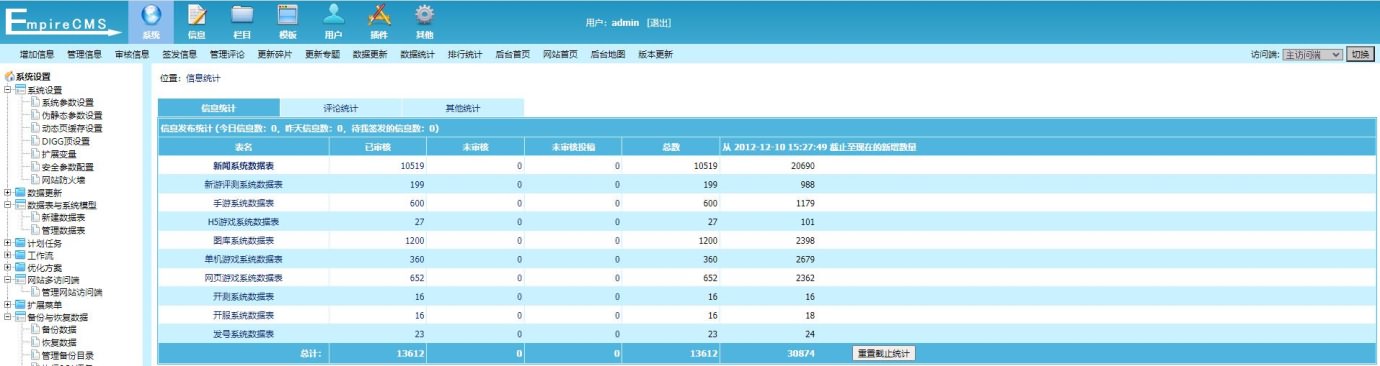
Task: Click the 重置截止统计 button
Action: point(883,353)
